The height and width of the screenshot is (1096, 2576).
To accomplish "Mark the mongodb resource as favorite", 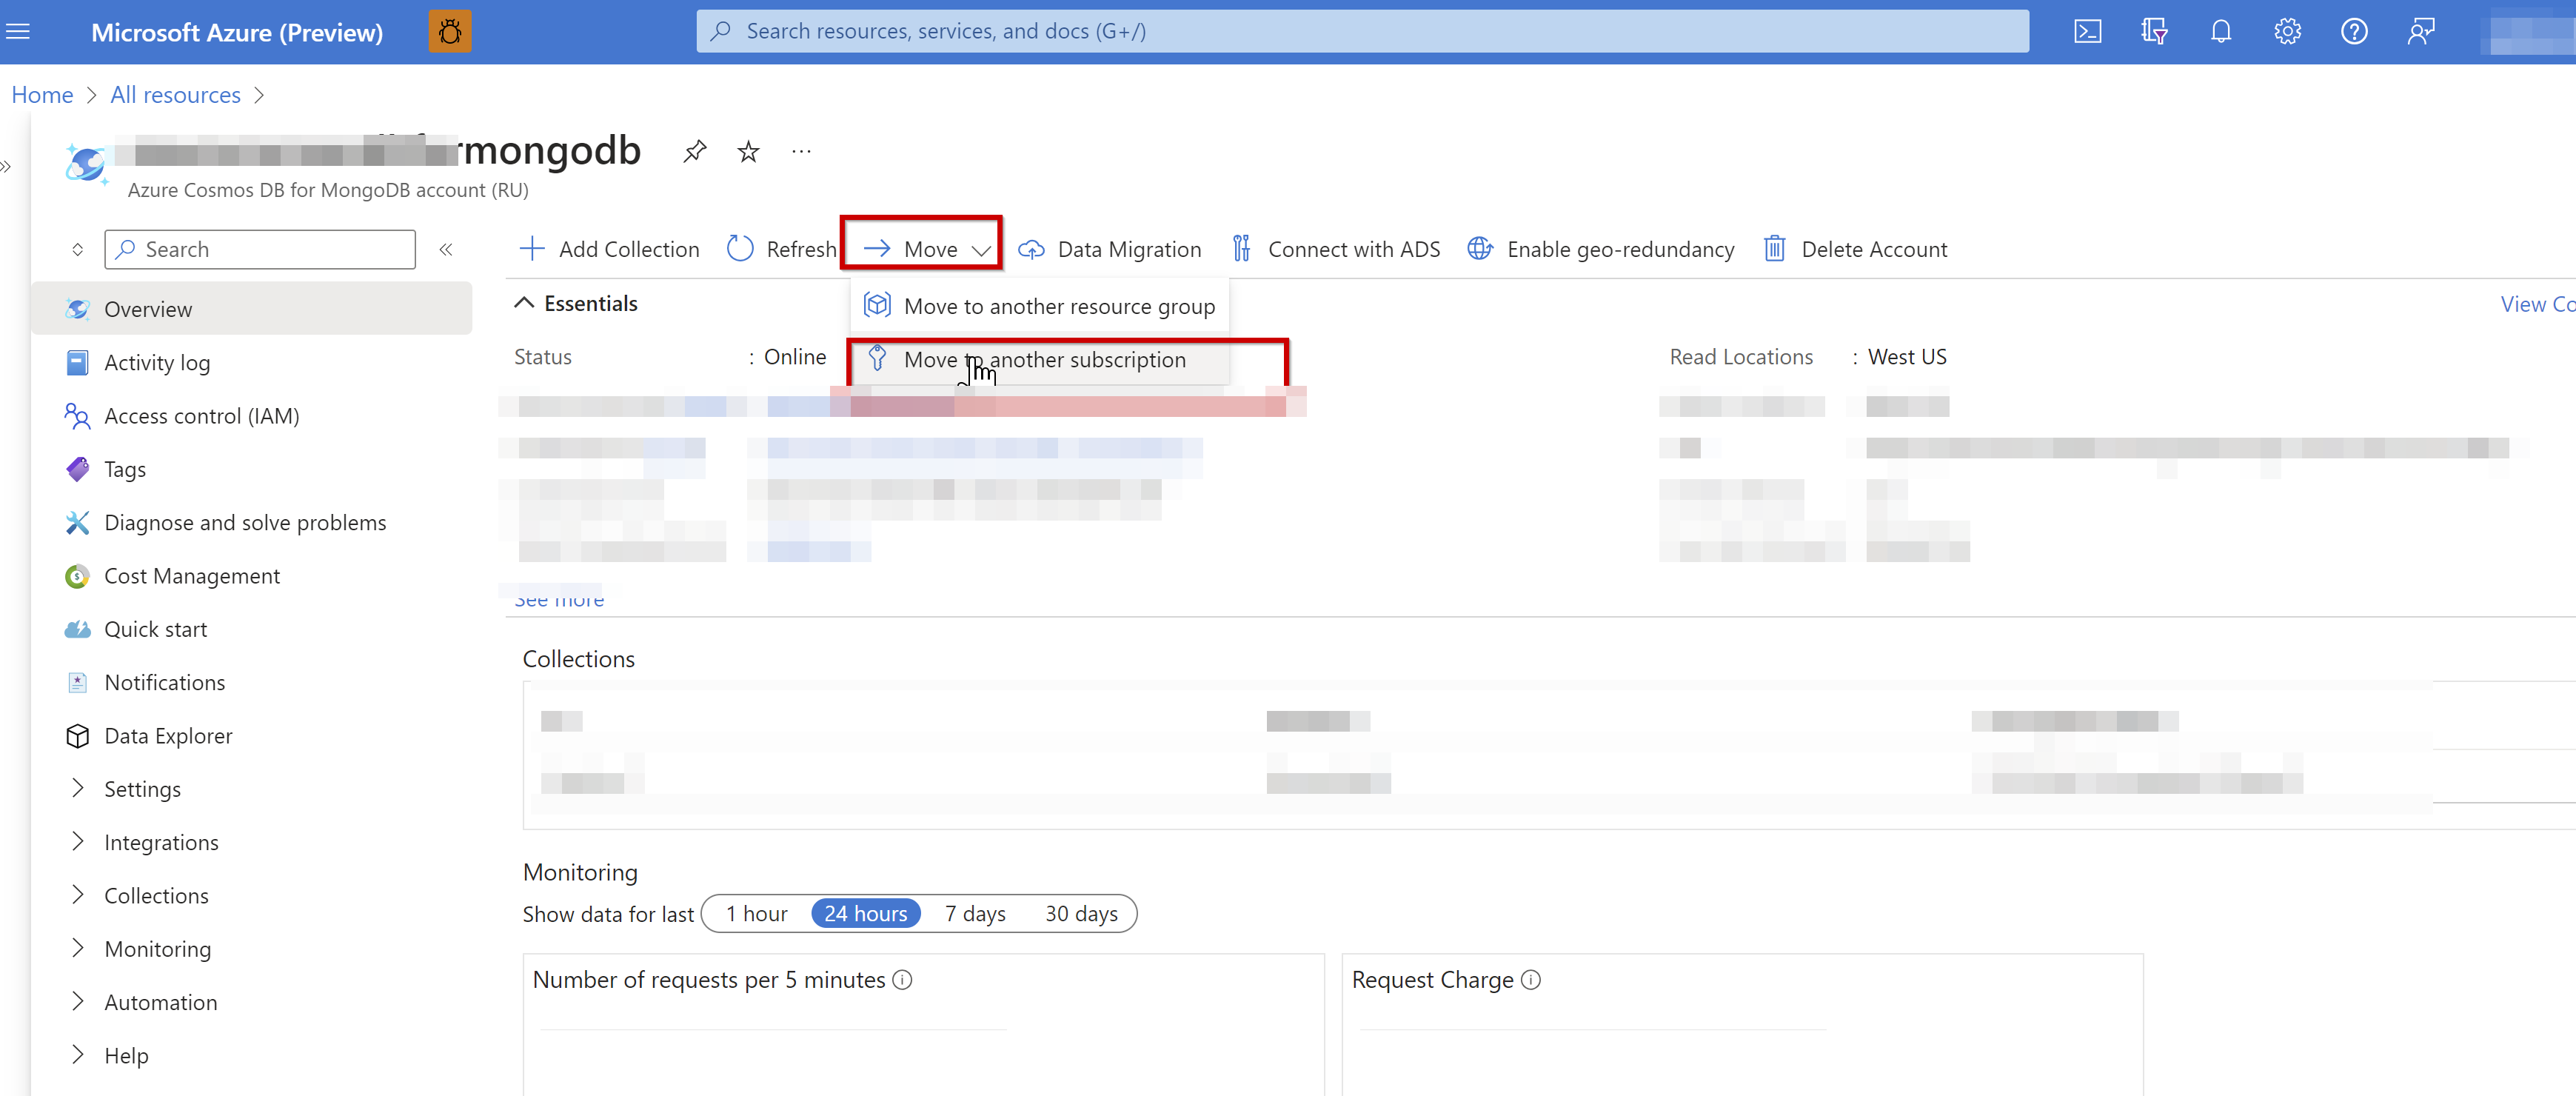I will [748, 152].
